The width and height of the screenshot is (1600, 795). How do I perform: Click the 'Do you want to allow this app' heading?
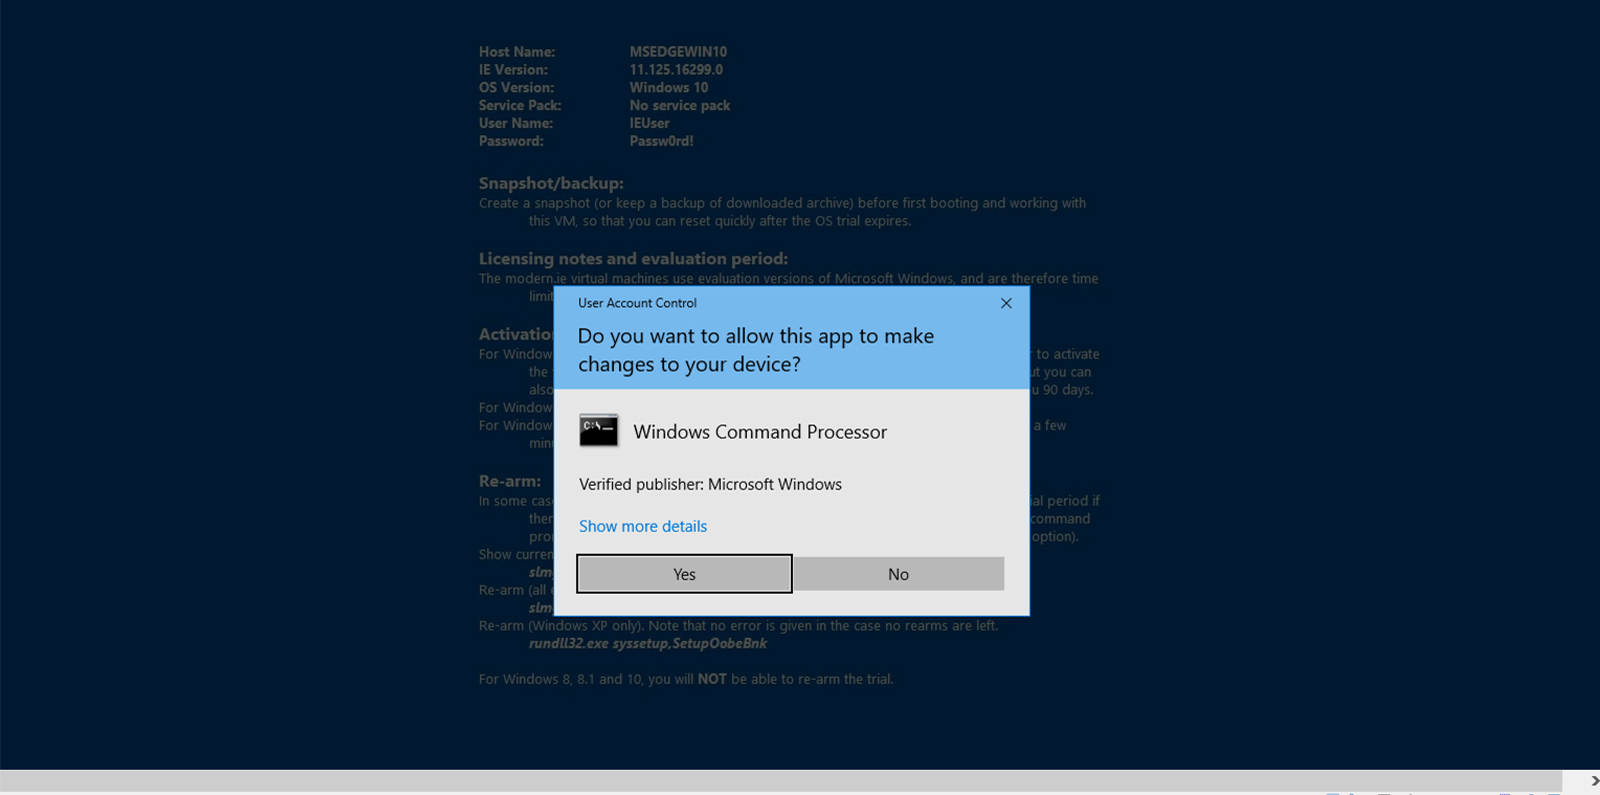[756, 350]
